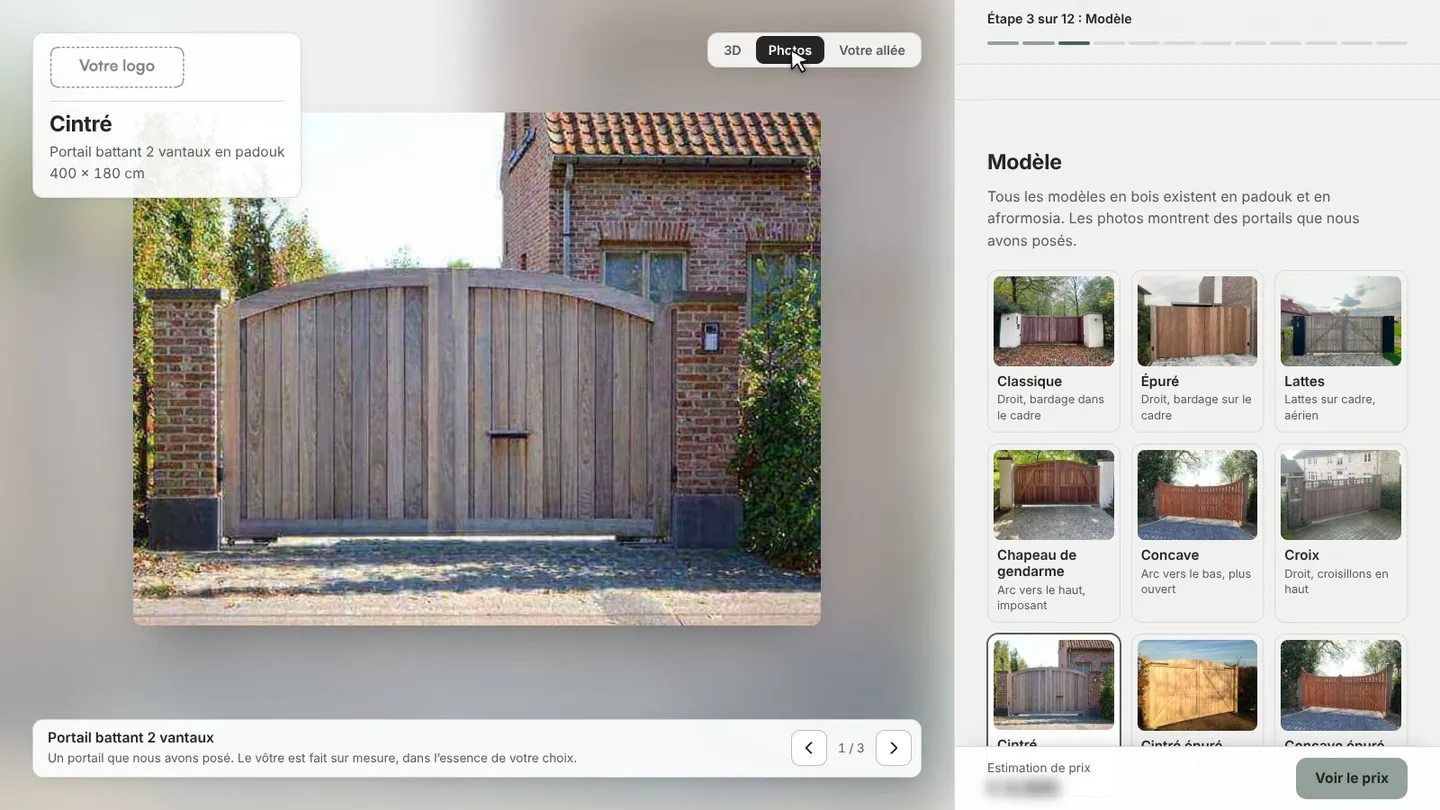The height and width of the screenshot is (810, 1440).
Task: Click the Votre logo placeholder
Action: 117,67
